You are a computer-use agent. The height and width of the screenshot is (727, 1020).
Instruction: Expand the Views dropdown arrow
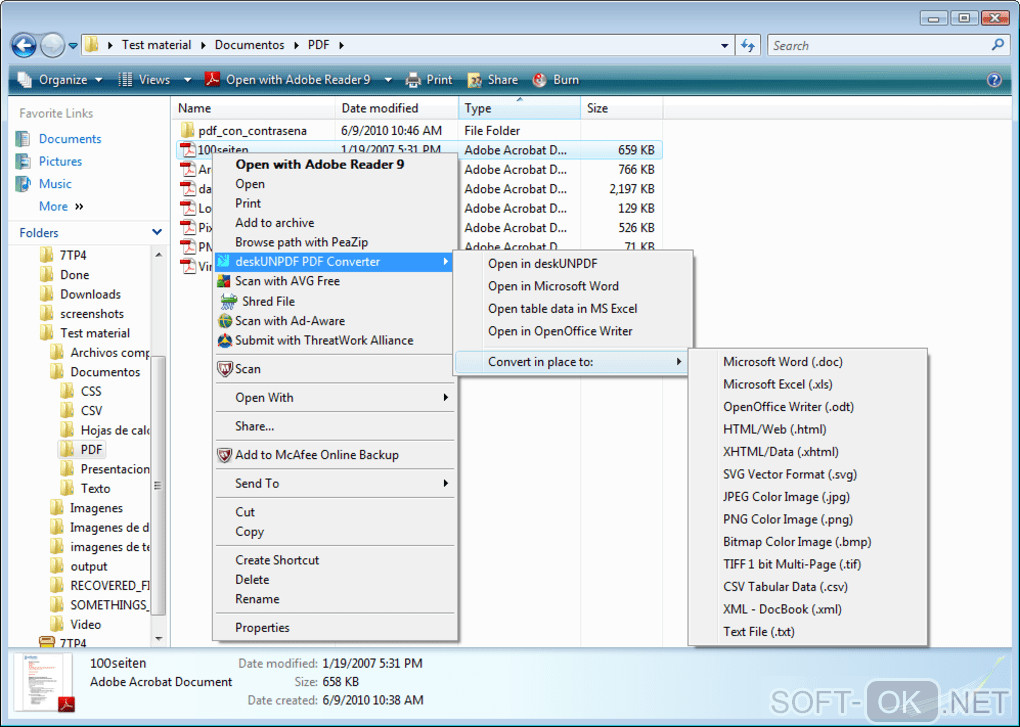click(x=187, y=80)
